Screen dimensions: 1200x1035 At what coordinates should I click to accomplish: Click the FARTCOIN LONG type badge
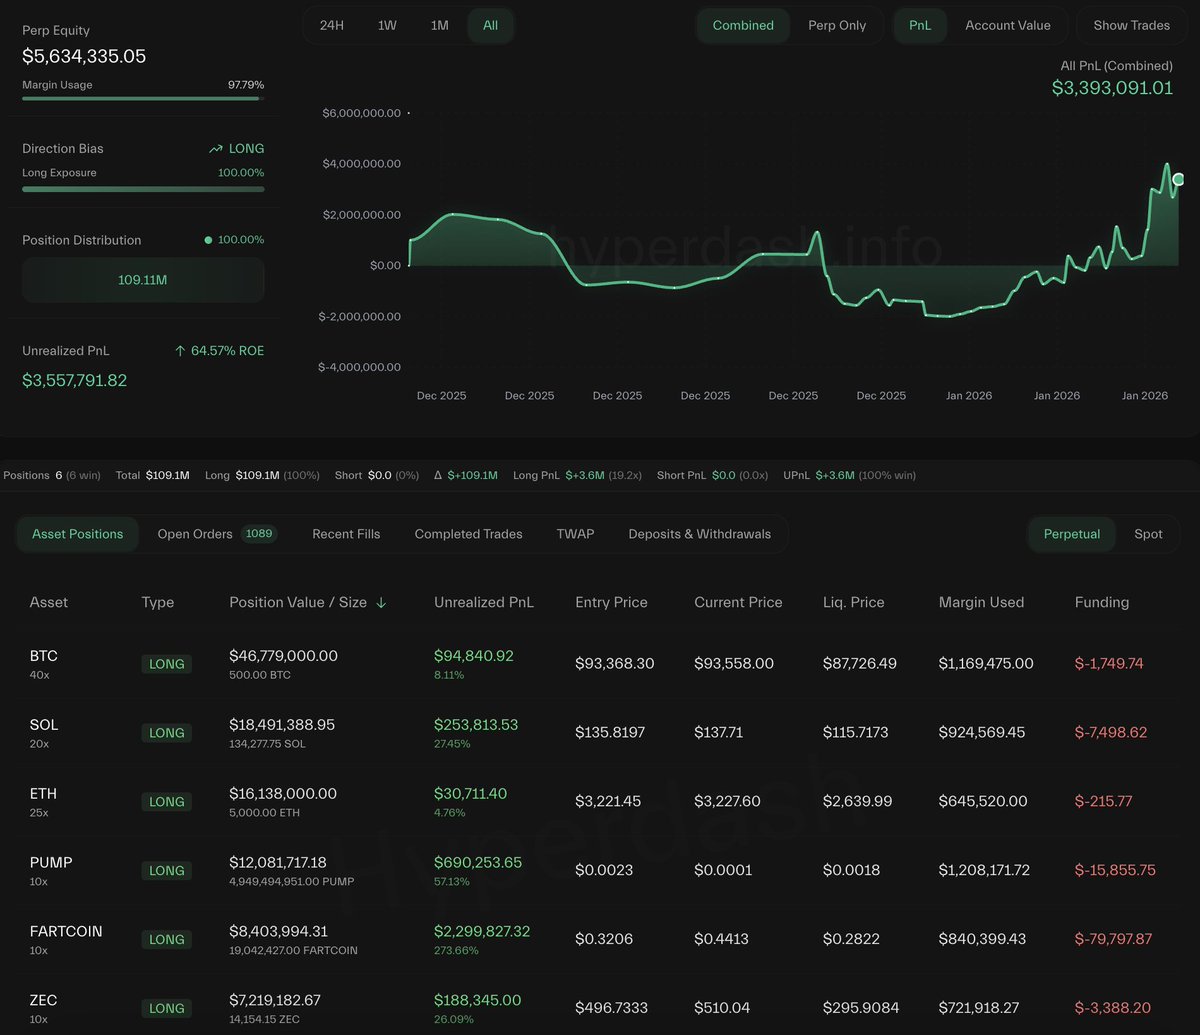tap(166, 939)
